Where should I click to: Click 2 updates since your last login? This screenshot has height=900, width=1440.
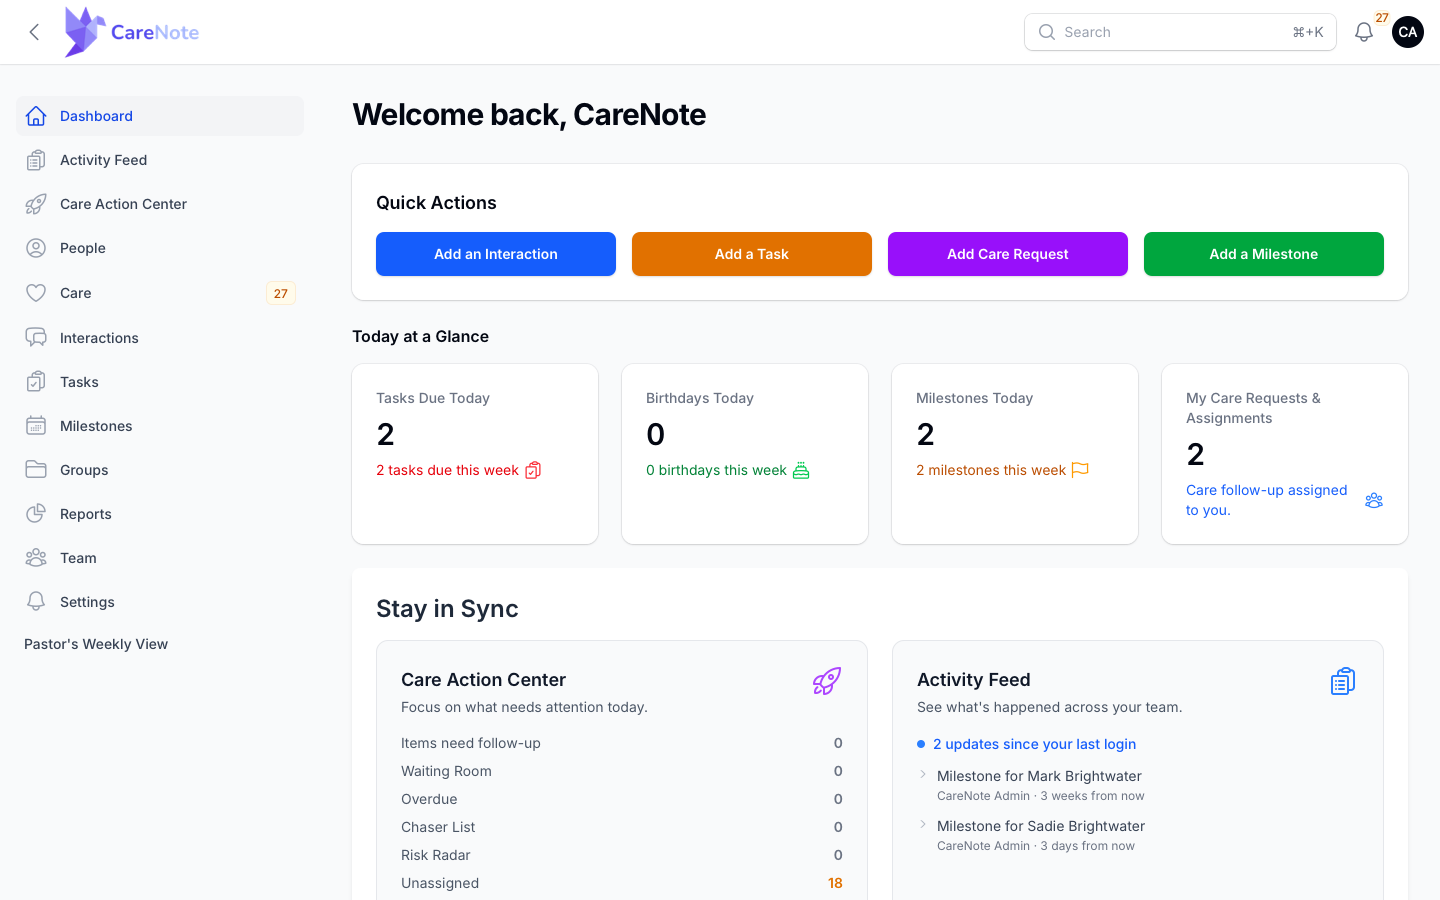click(1034, 744)
